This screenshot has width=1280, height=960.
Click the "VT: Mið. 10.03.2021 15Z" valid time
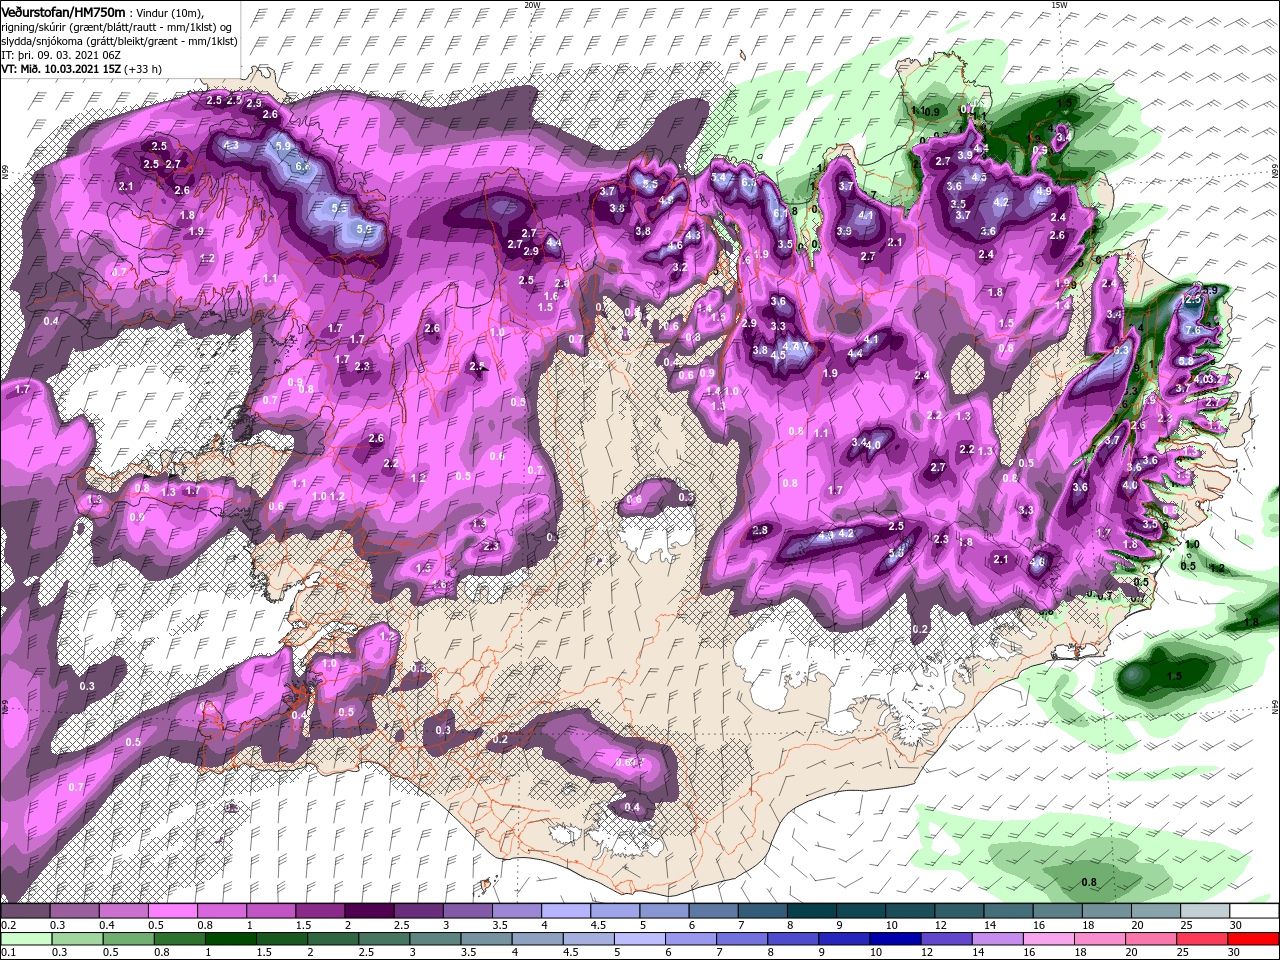[x=61, y=69]
